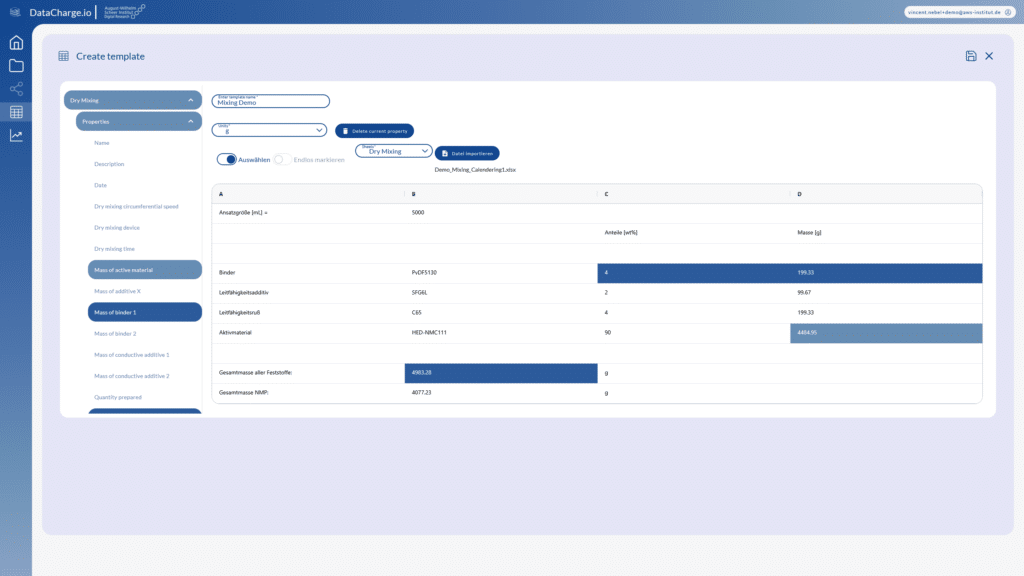Click column A header

[308, 194]
